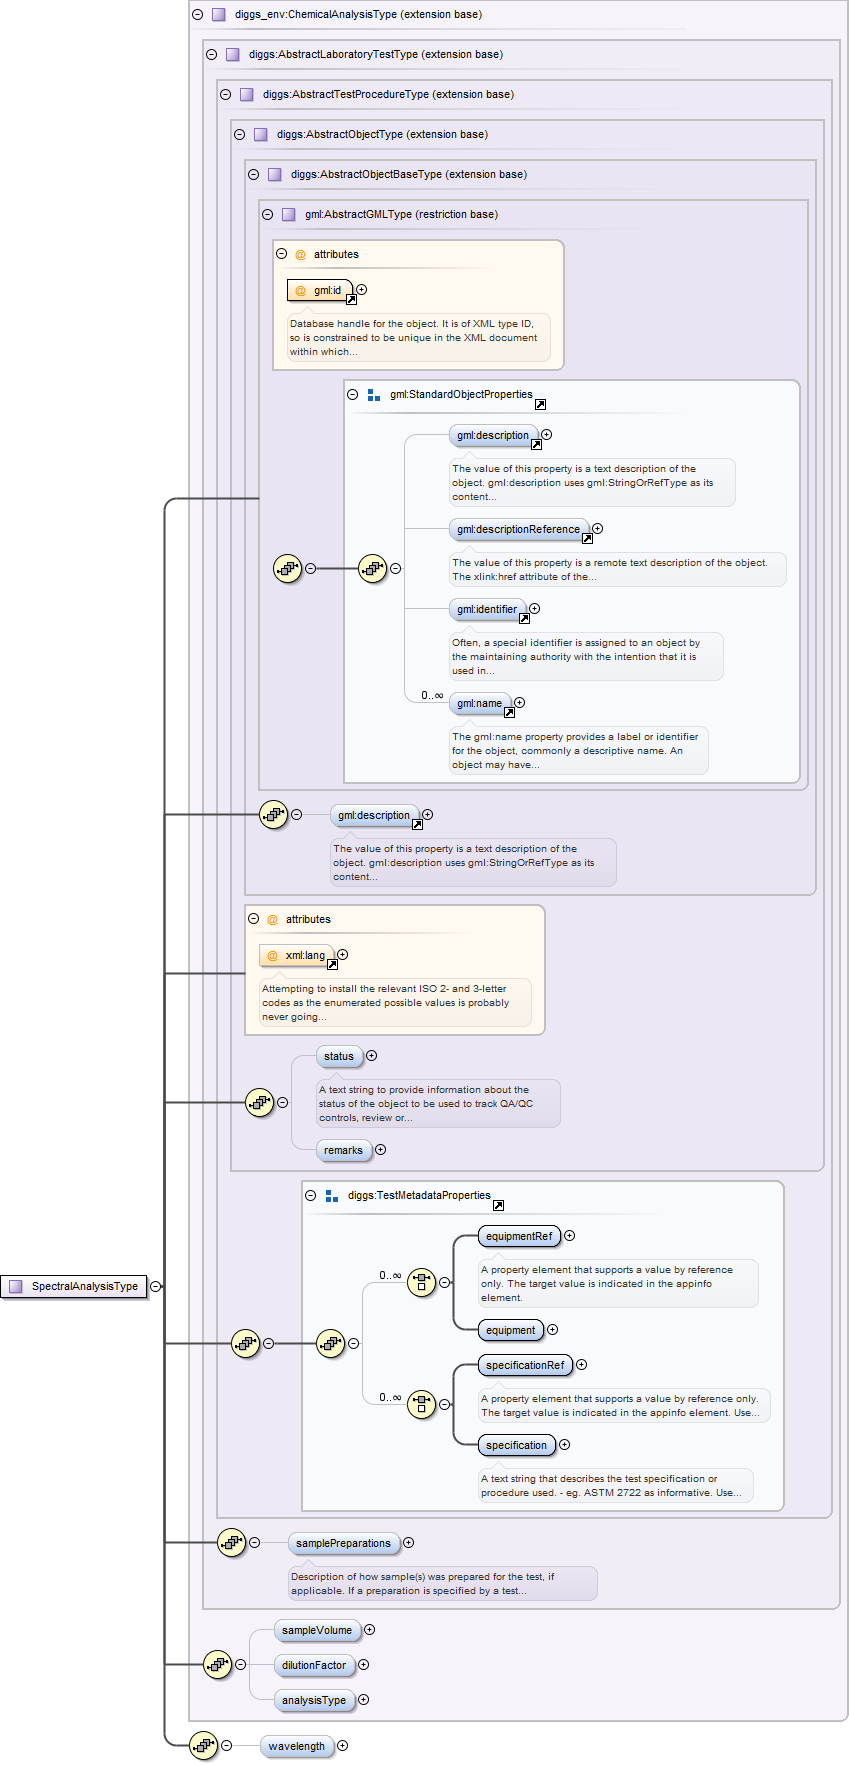Select the analysisType element
The image size is (850, 1765).
click(314, 1700)
